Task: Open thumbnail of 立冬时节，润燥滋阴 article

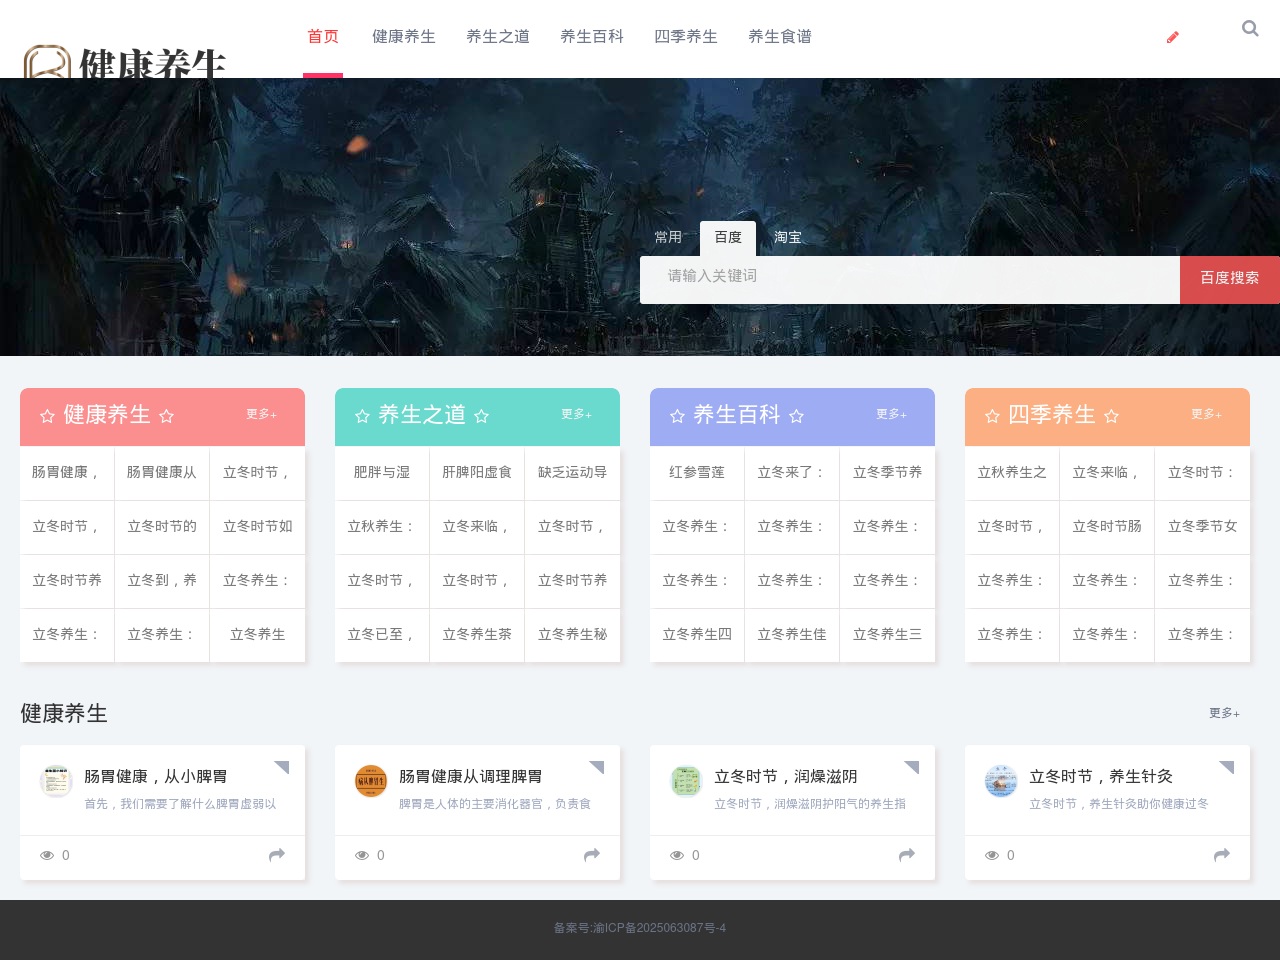Action: (686, 781)
